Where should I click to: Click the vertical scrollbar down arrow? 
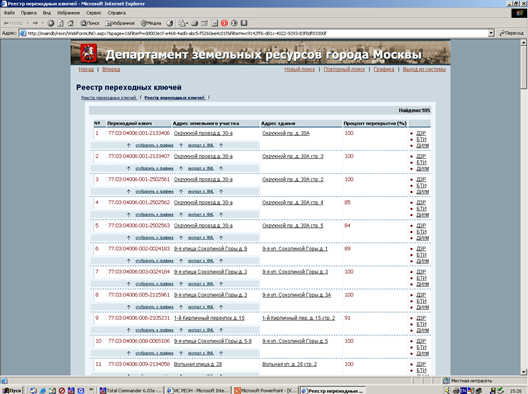tap(524, 372)
